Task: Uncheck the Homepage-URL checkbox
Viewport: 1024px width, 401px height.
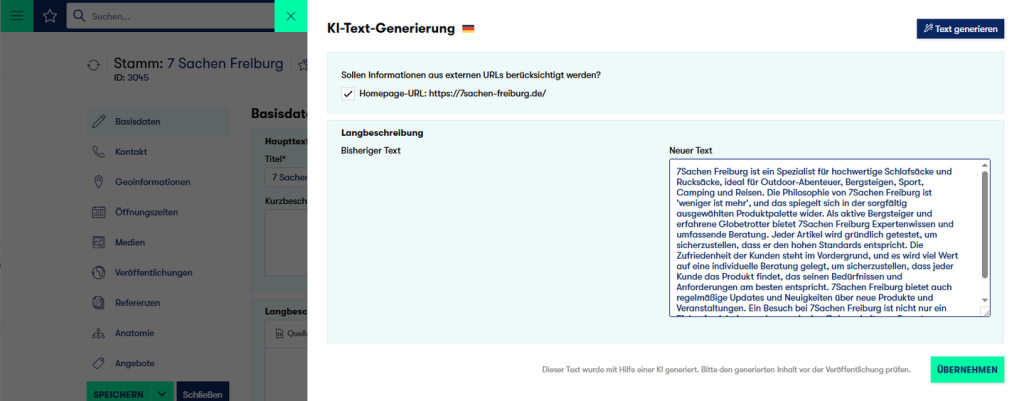Action: coord(348,93)
